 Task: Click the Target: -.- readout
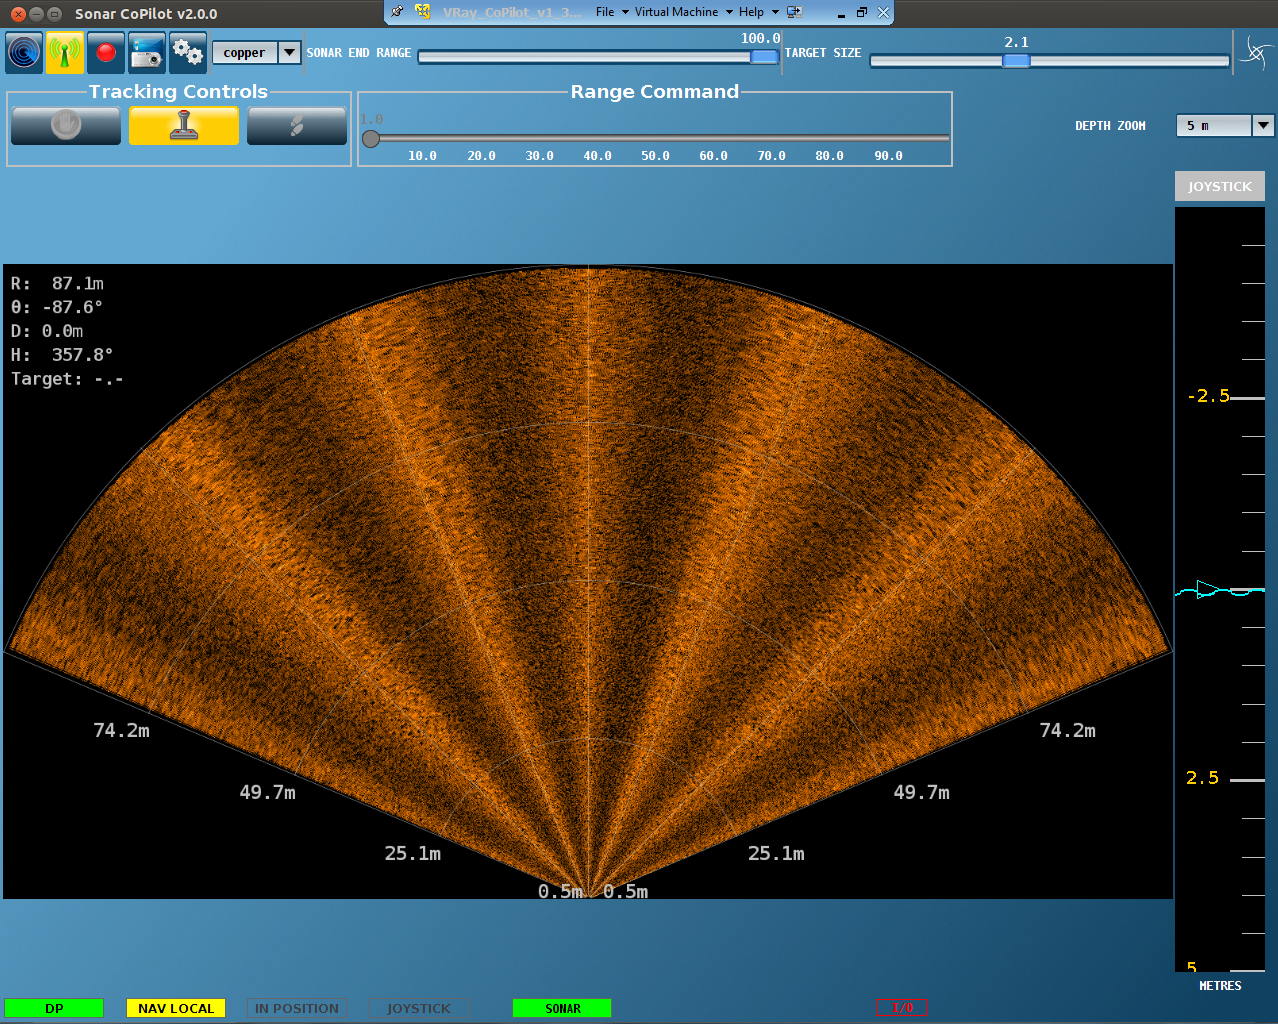click(x=67, y=379)
